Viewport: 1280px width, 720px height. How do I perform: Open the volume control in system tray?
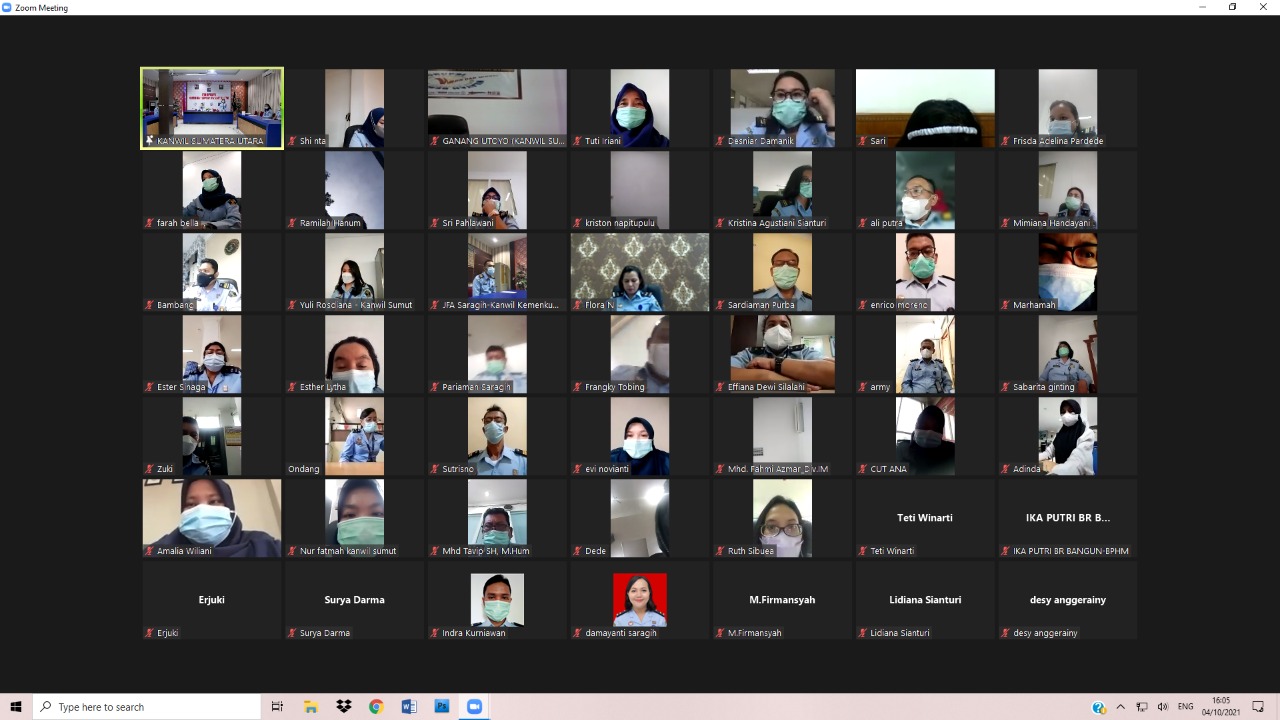(x=1163, y=707)
